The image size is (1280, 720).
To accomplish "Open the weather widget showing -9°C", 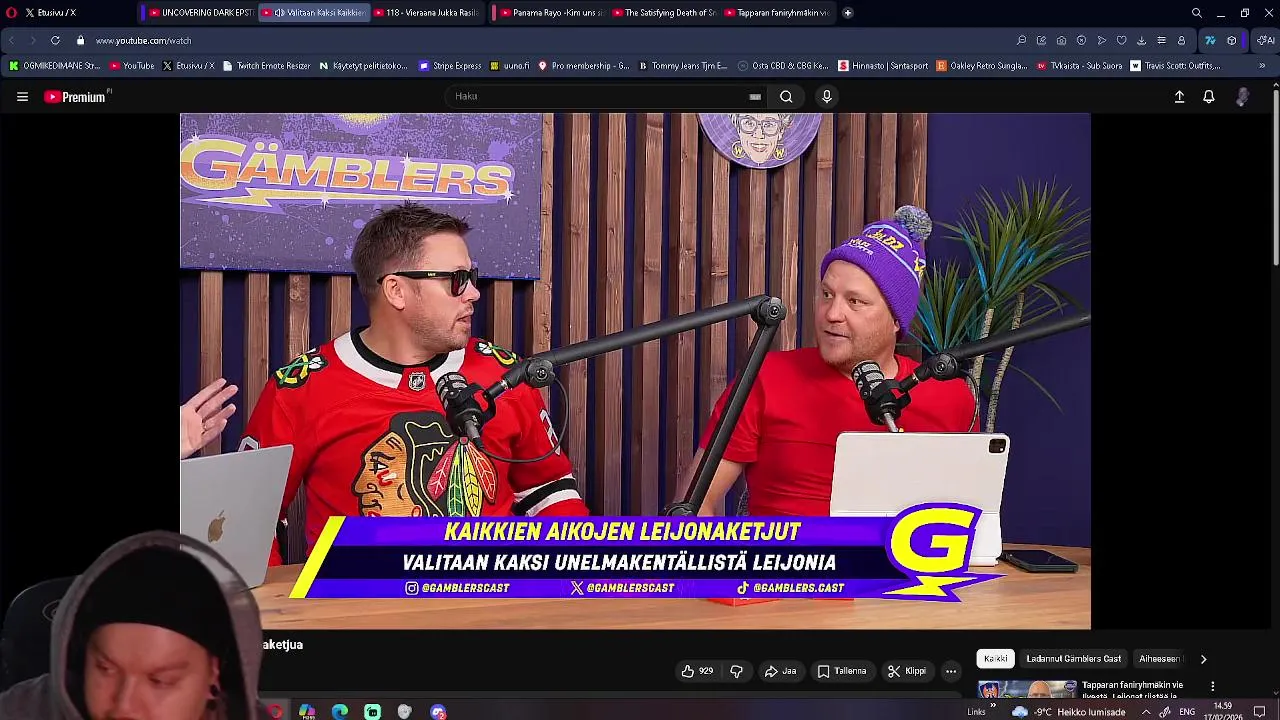I will 1068,712.
